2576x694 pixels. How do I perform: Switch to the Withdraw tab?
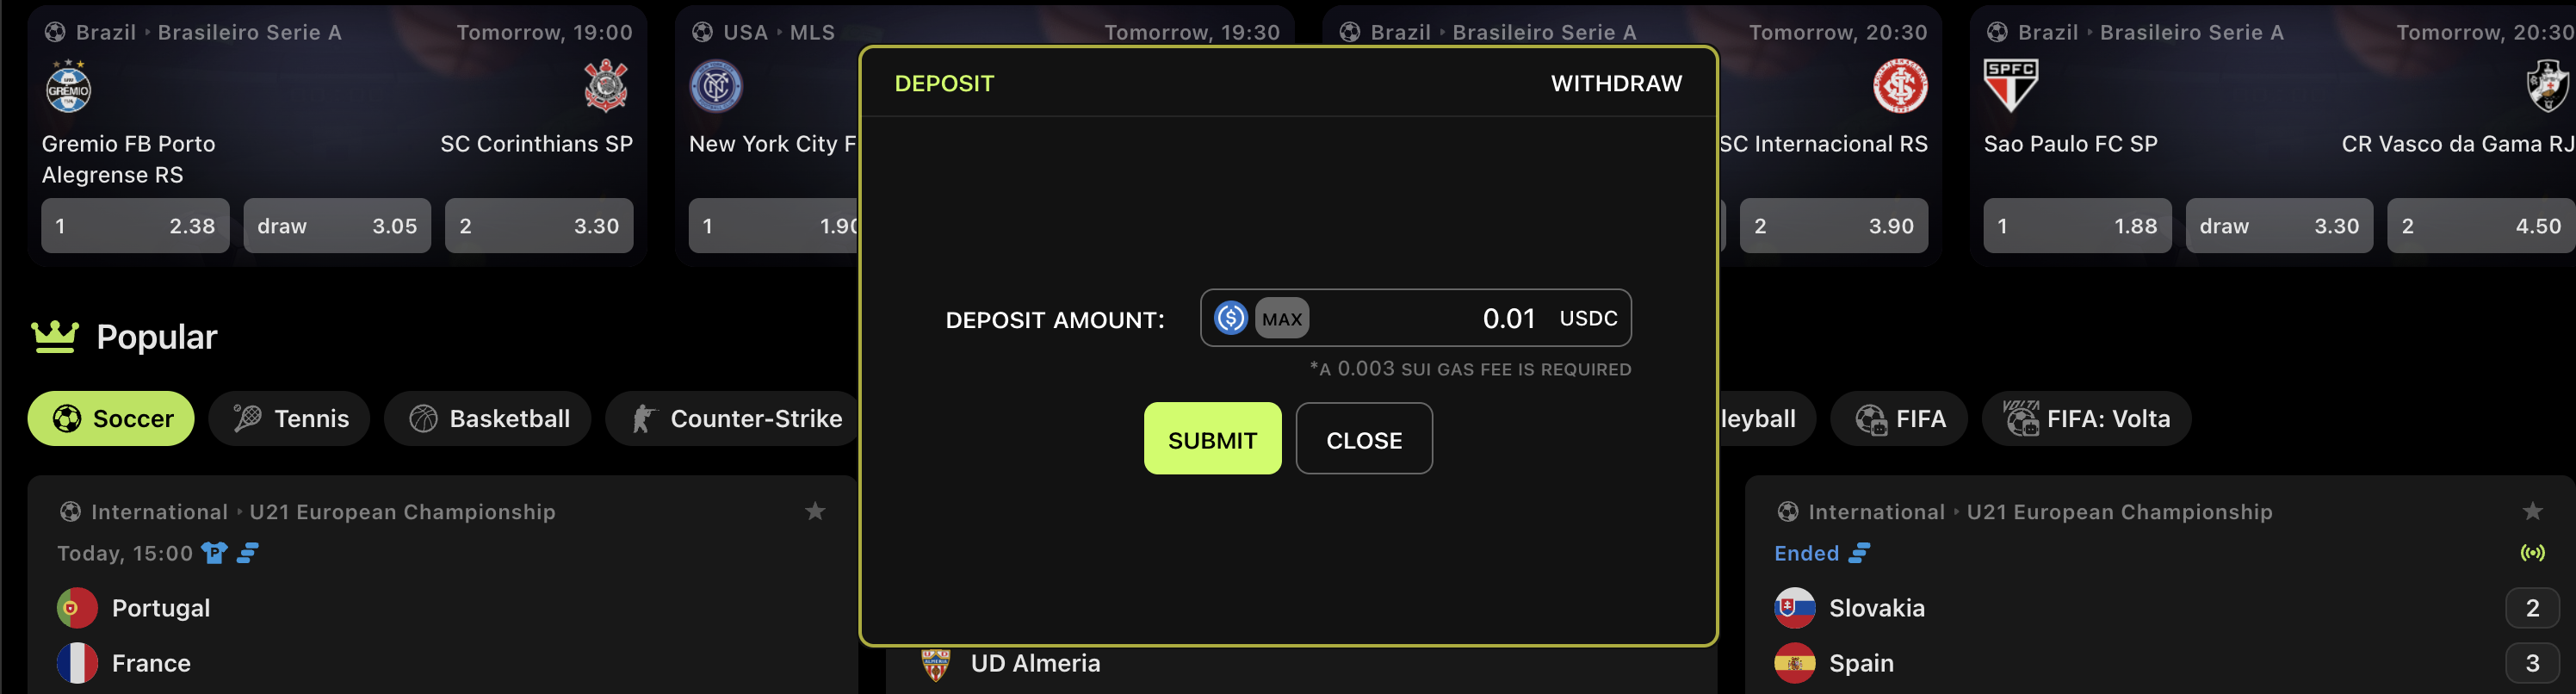(x=1615, y=83)
